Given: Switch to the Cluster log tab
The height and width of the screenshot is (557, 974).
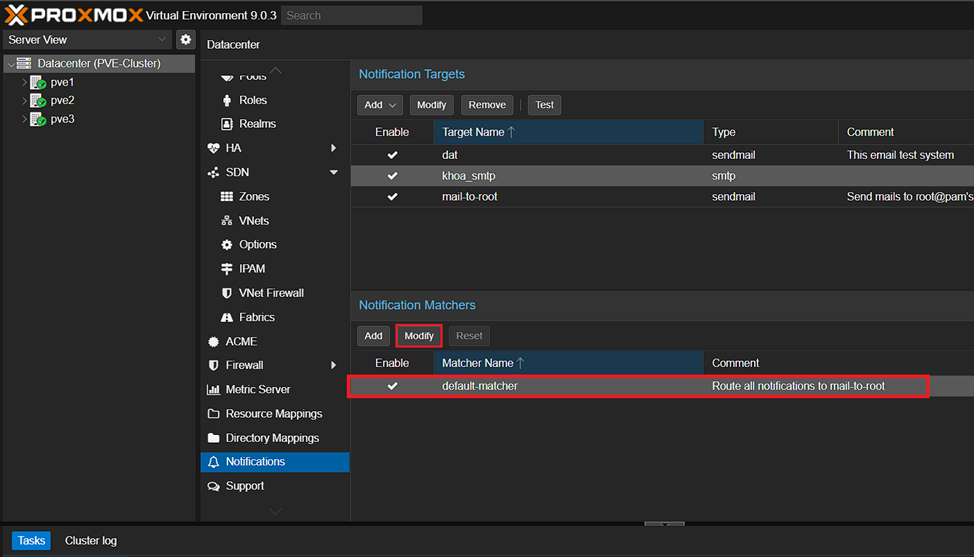Looking at the screenshot, I should (x=91, y=541).
